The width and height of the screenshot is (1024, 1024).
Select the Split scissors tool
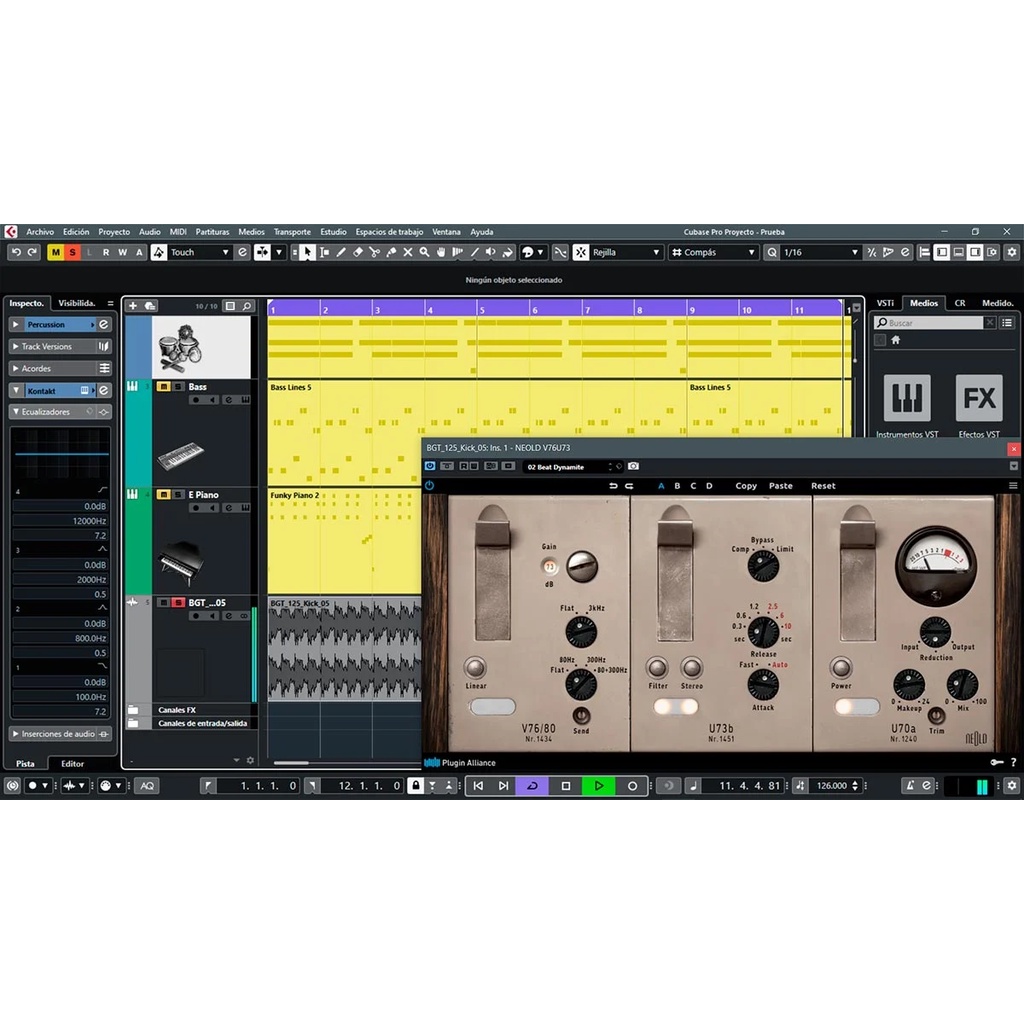pyautogui.click(x=374, y=252)
